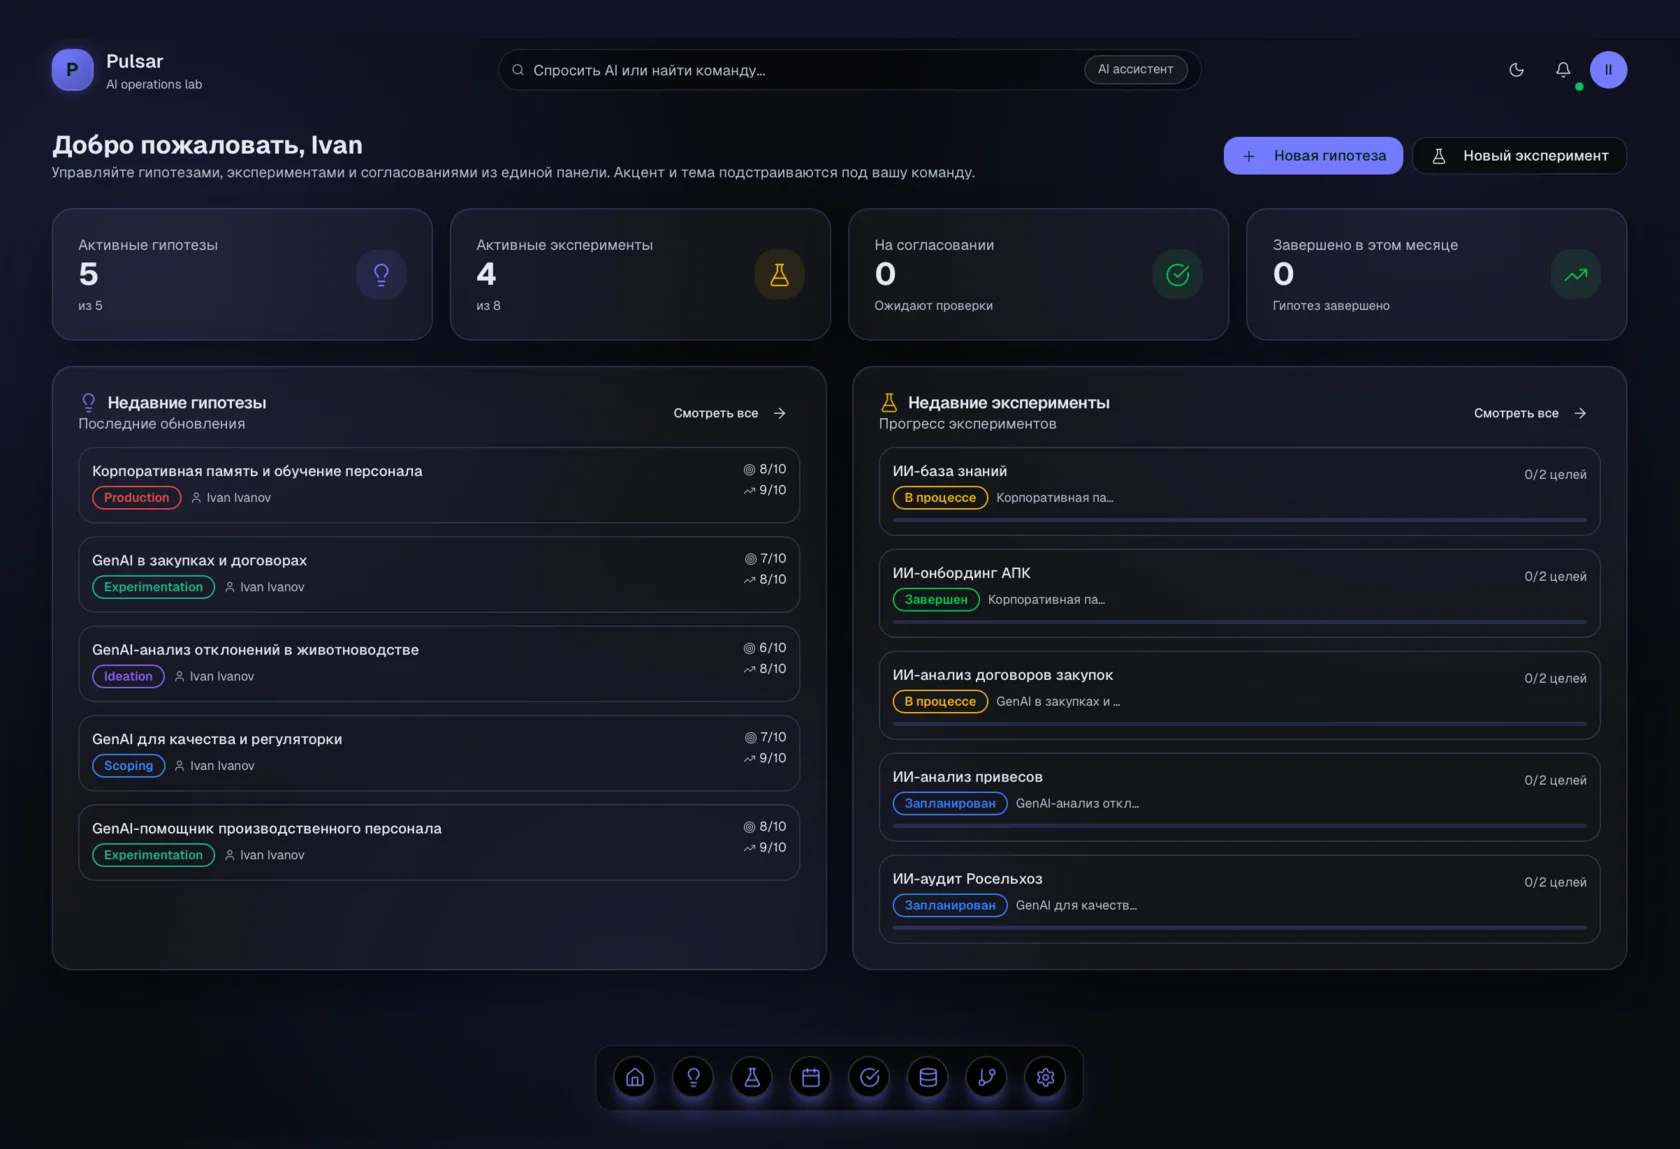Open the На согласовании stat card
Image resolution: width=1680 pixels, height=1149 pixels.
click(x=1038, y=274)
